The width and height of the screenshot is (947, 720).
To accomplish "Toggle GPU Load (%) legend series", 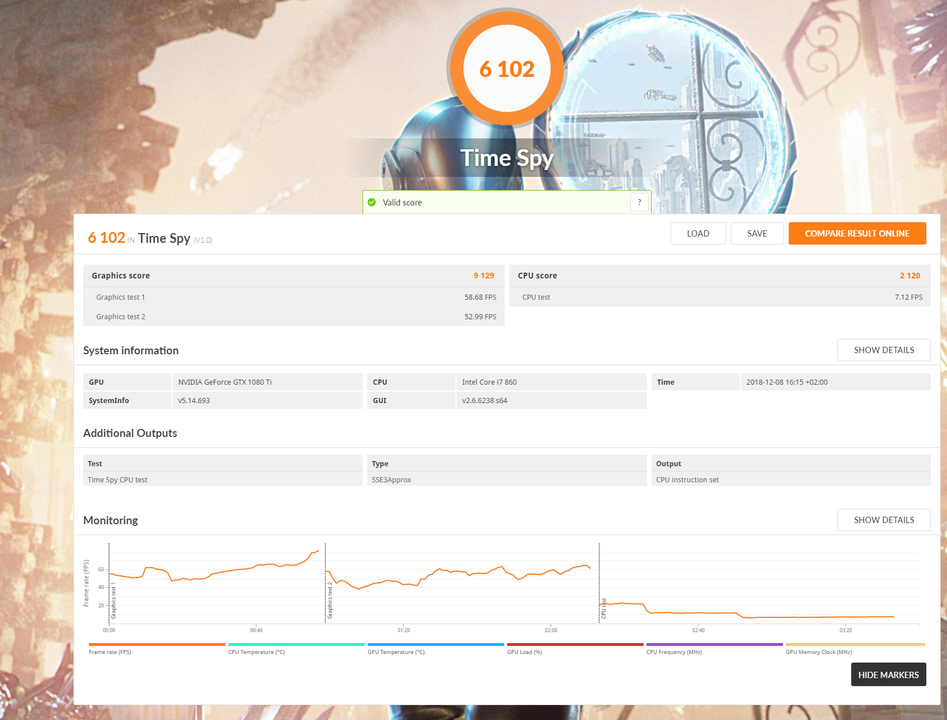I will pyautogui.click(x=575, y=649).
